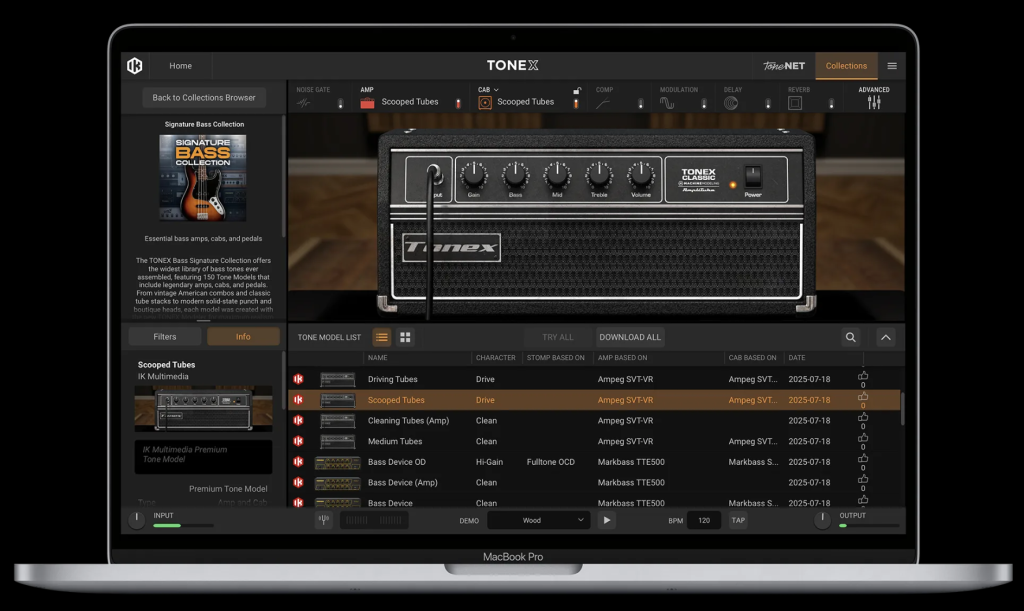The image size is (1024, 611).
Task: Click the Download All button
Action: coord(630,337)
